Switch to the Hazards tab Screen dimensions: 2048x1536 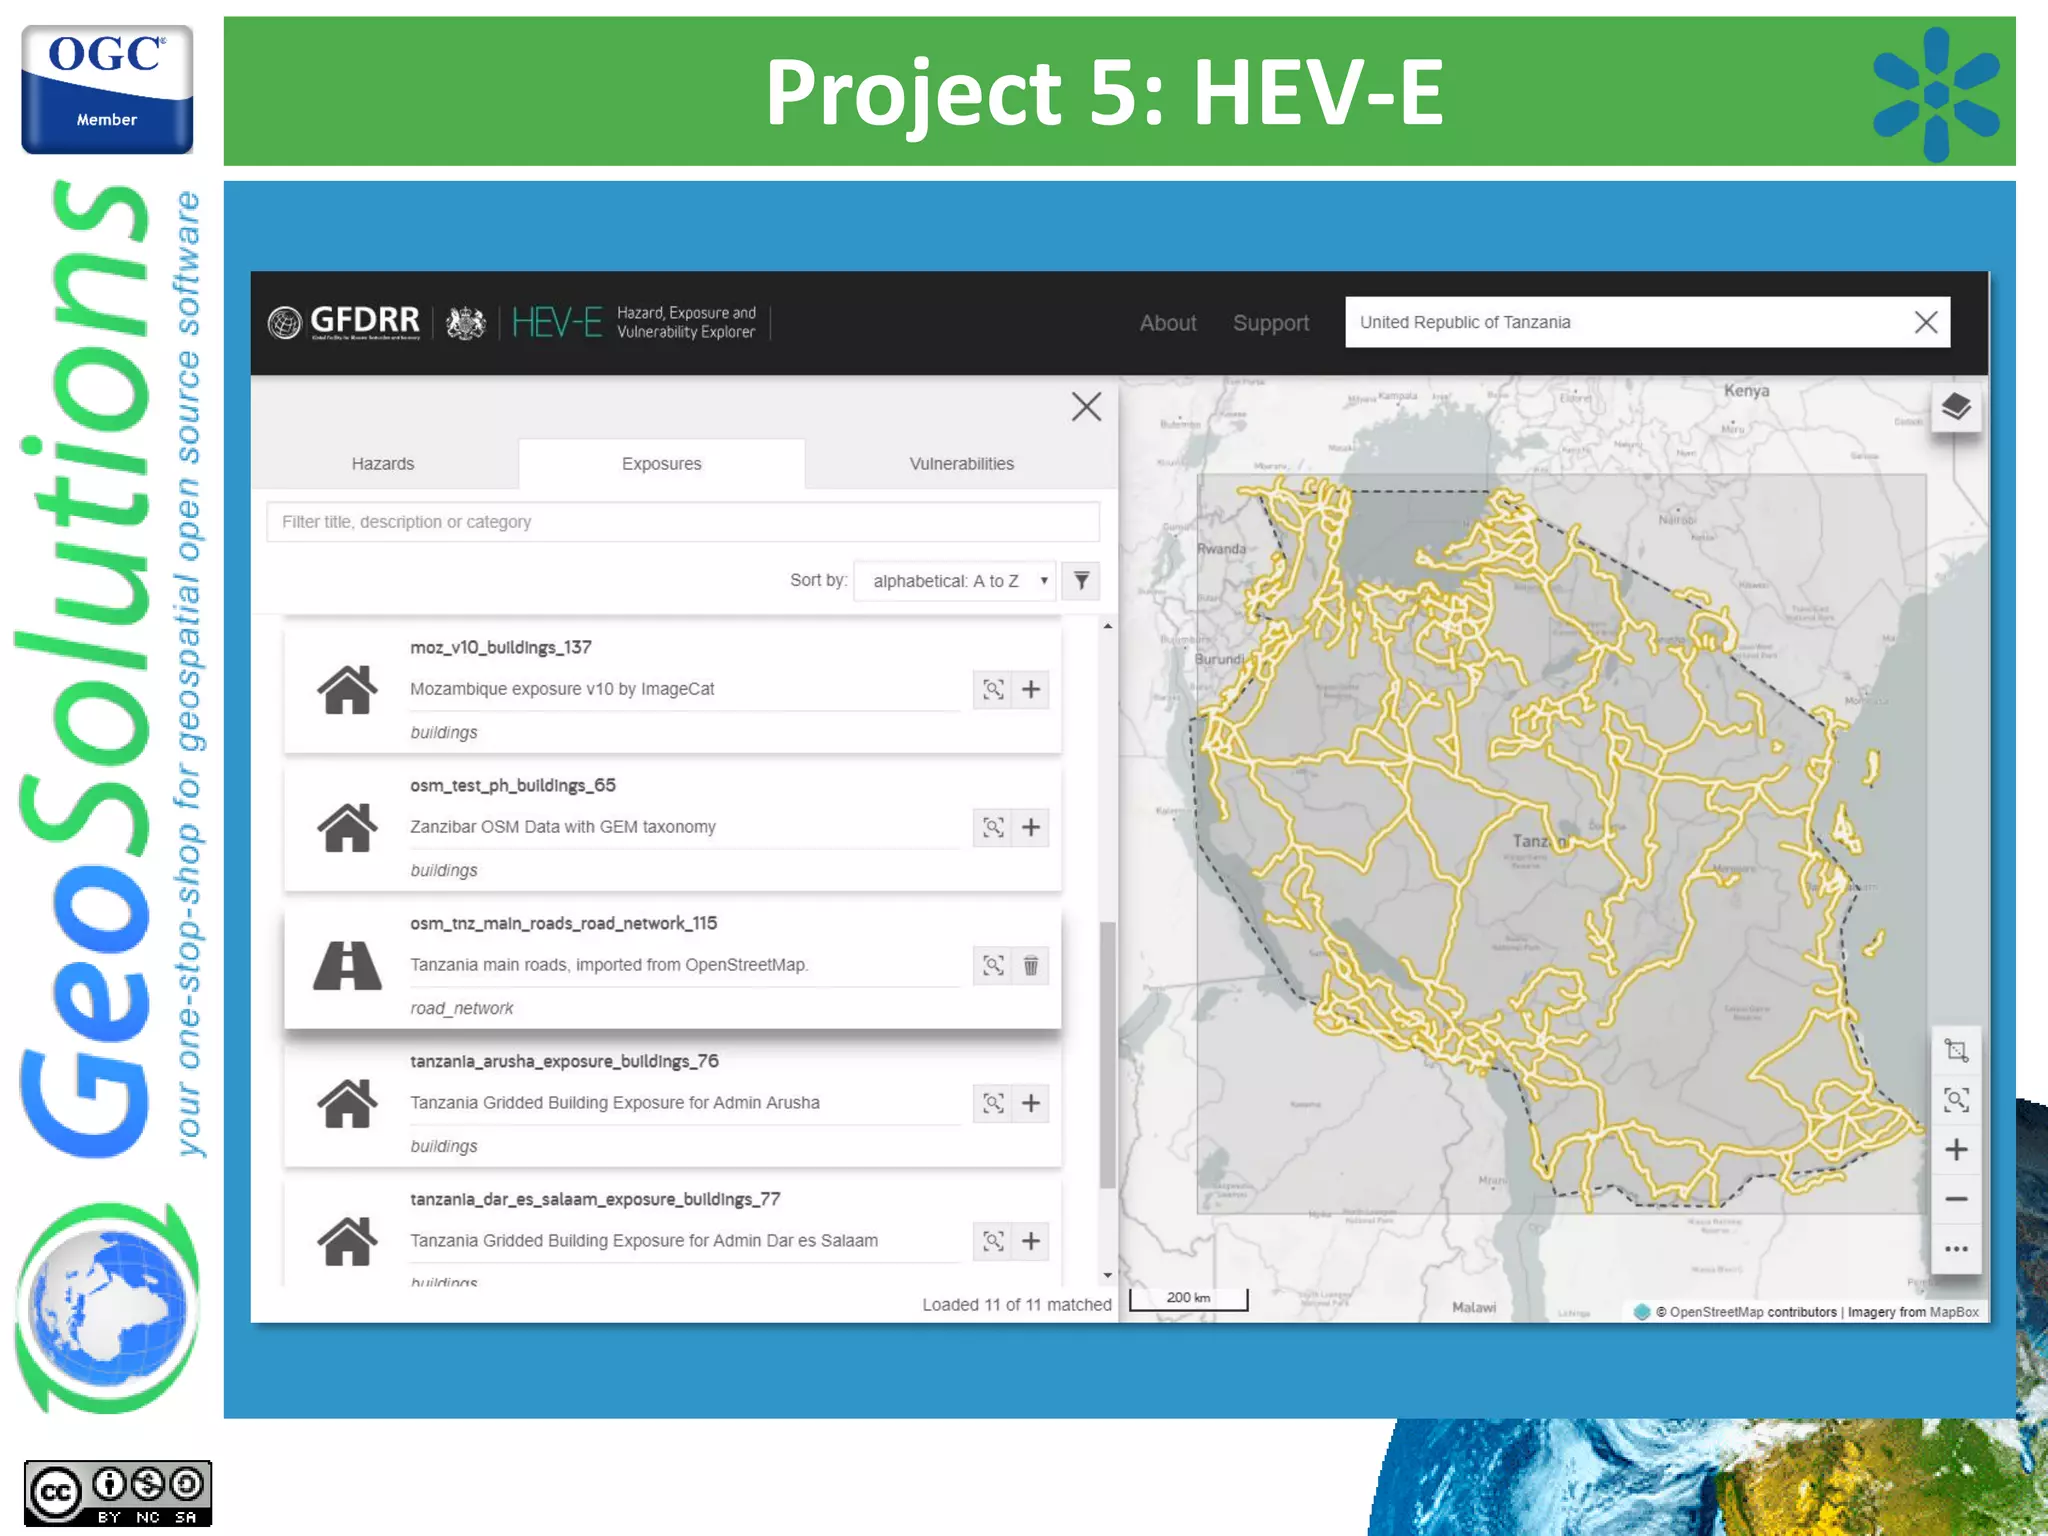(x=383, y=464)
